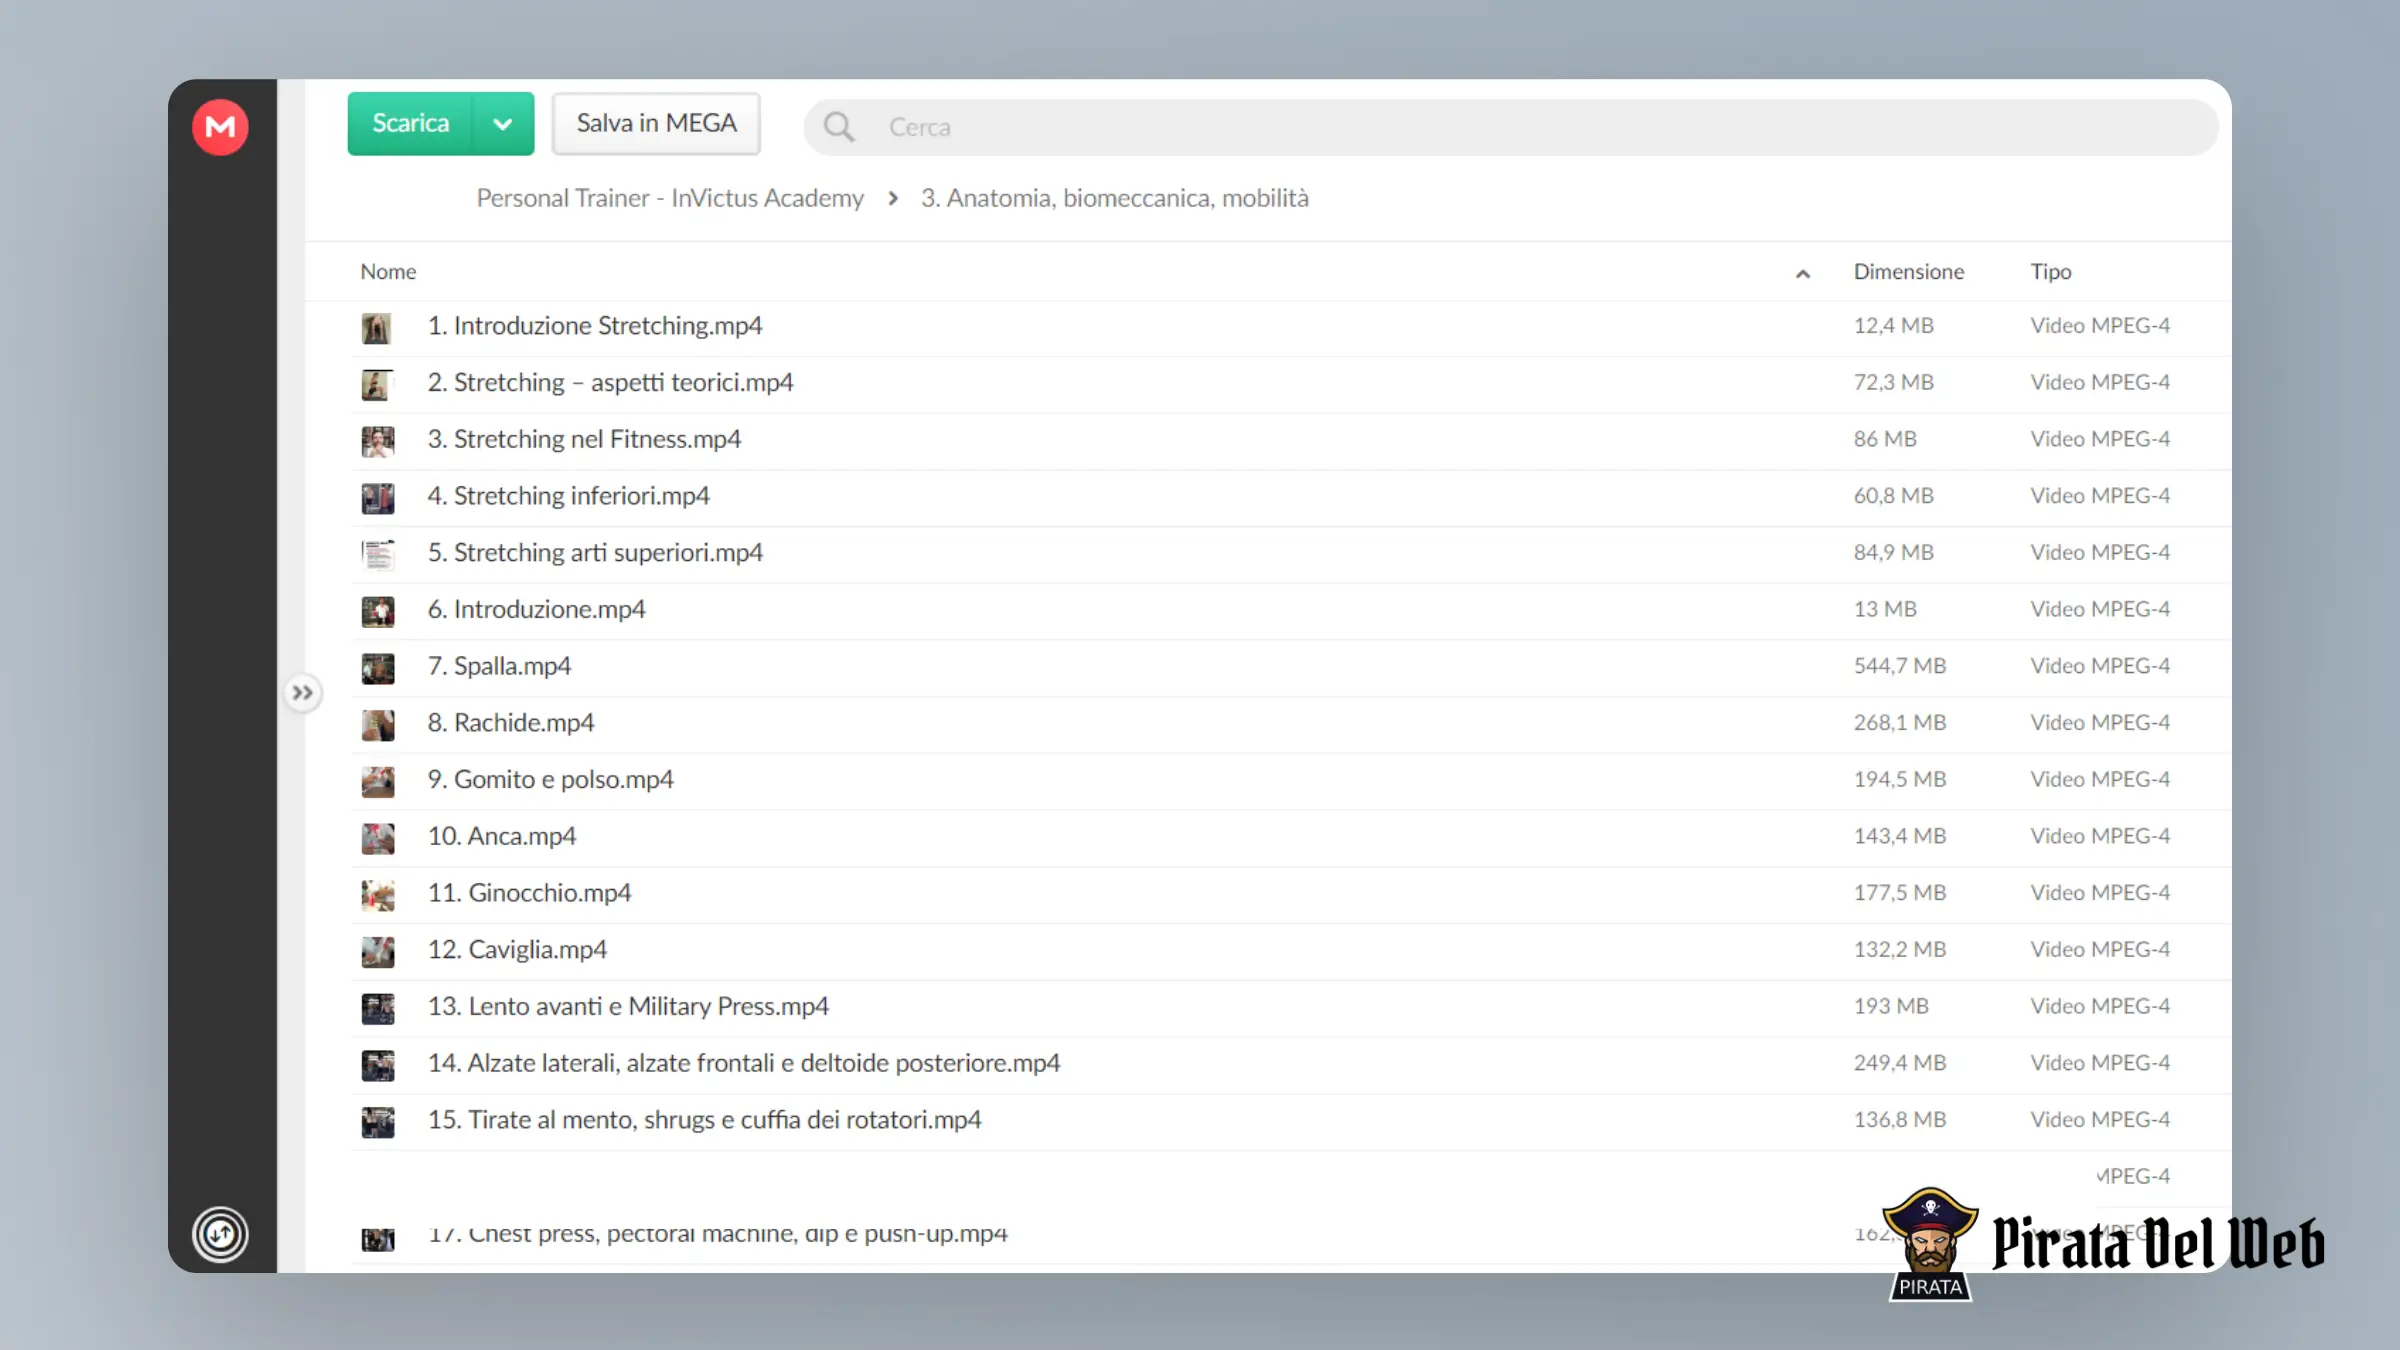Click thumbnail of 15. Tirate al mento
Image resolution: width=2400 pixels, height=1350 pixels.
[377, 1121]
